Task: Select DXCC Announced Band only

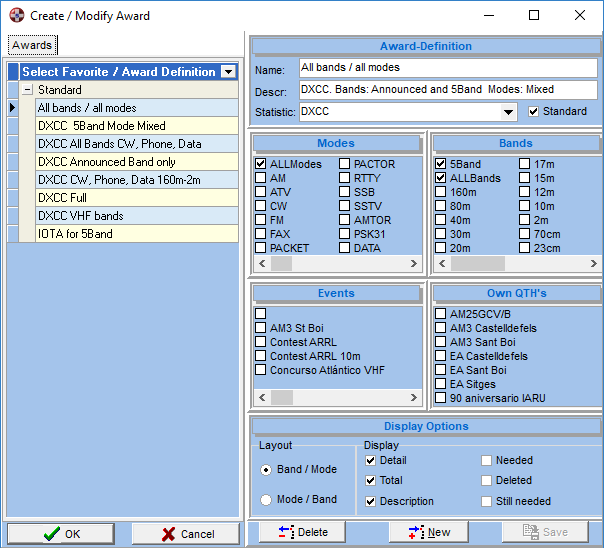Action: 137,162
